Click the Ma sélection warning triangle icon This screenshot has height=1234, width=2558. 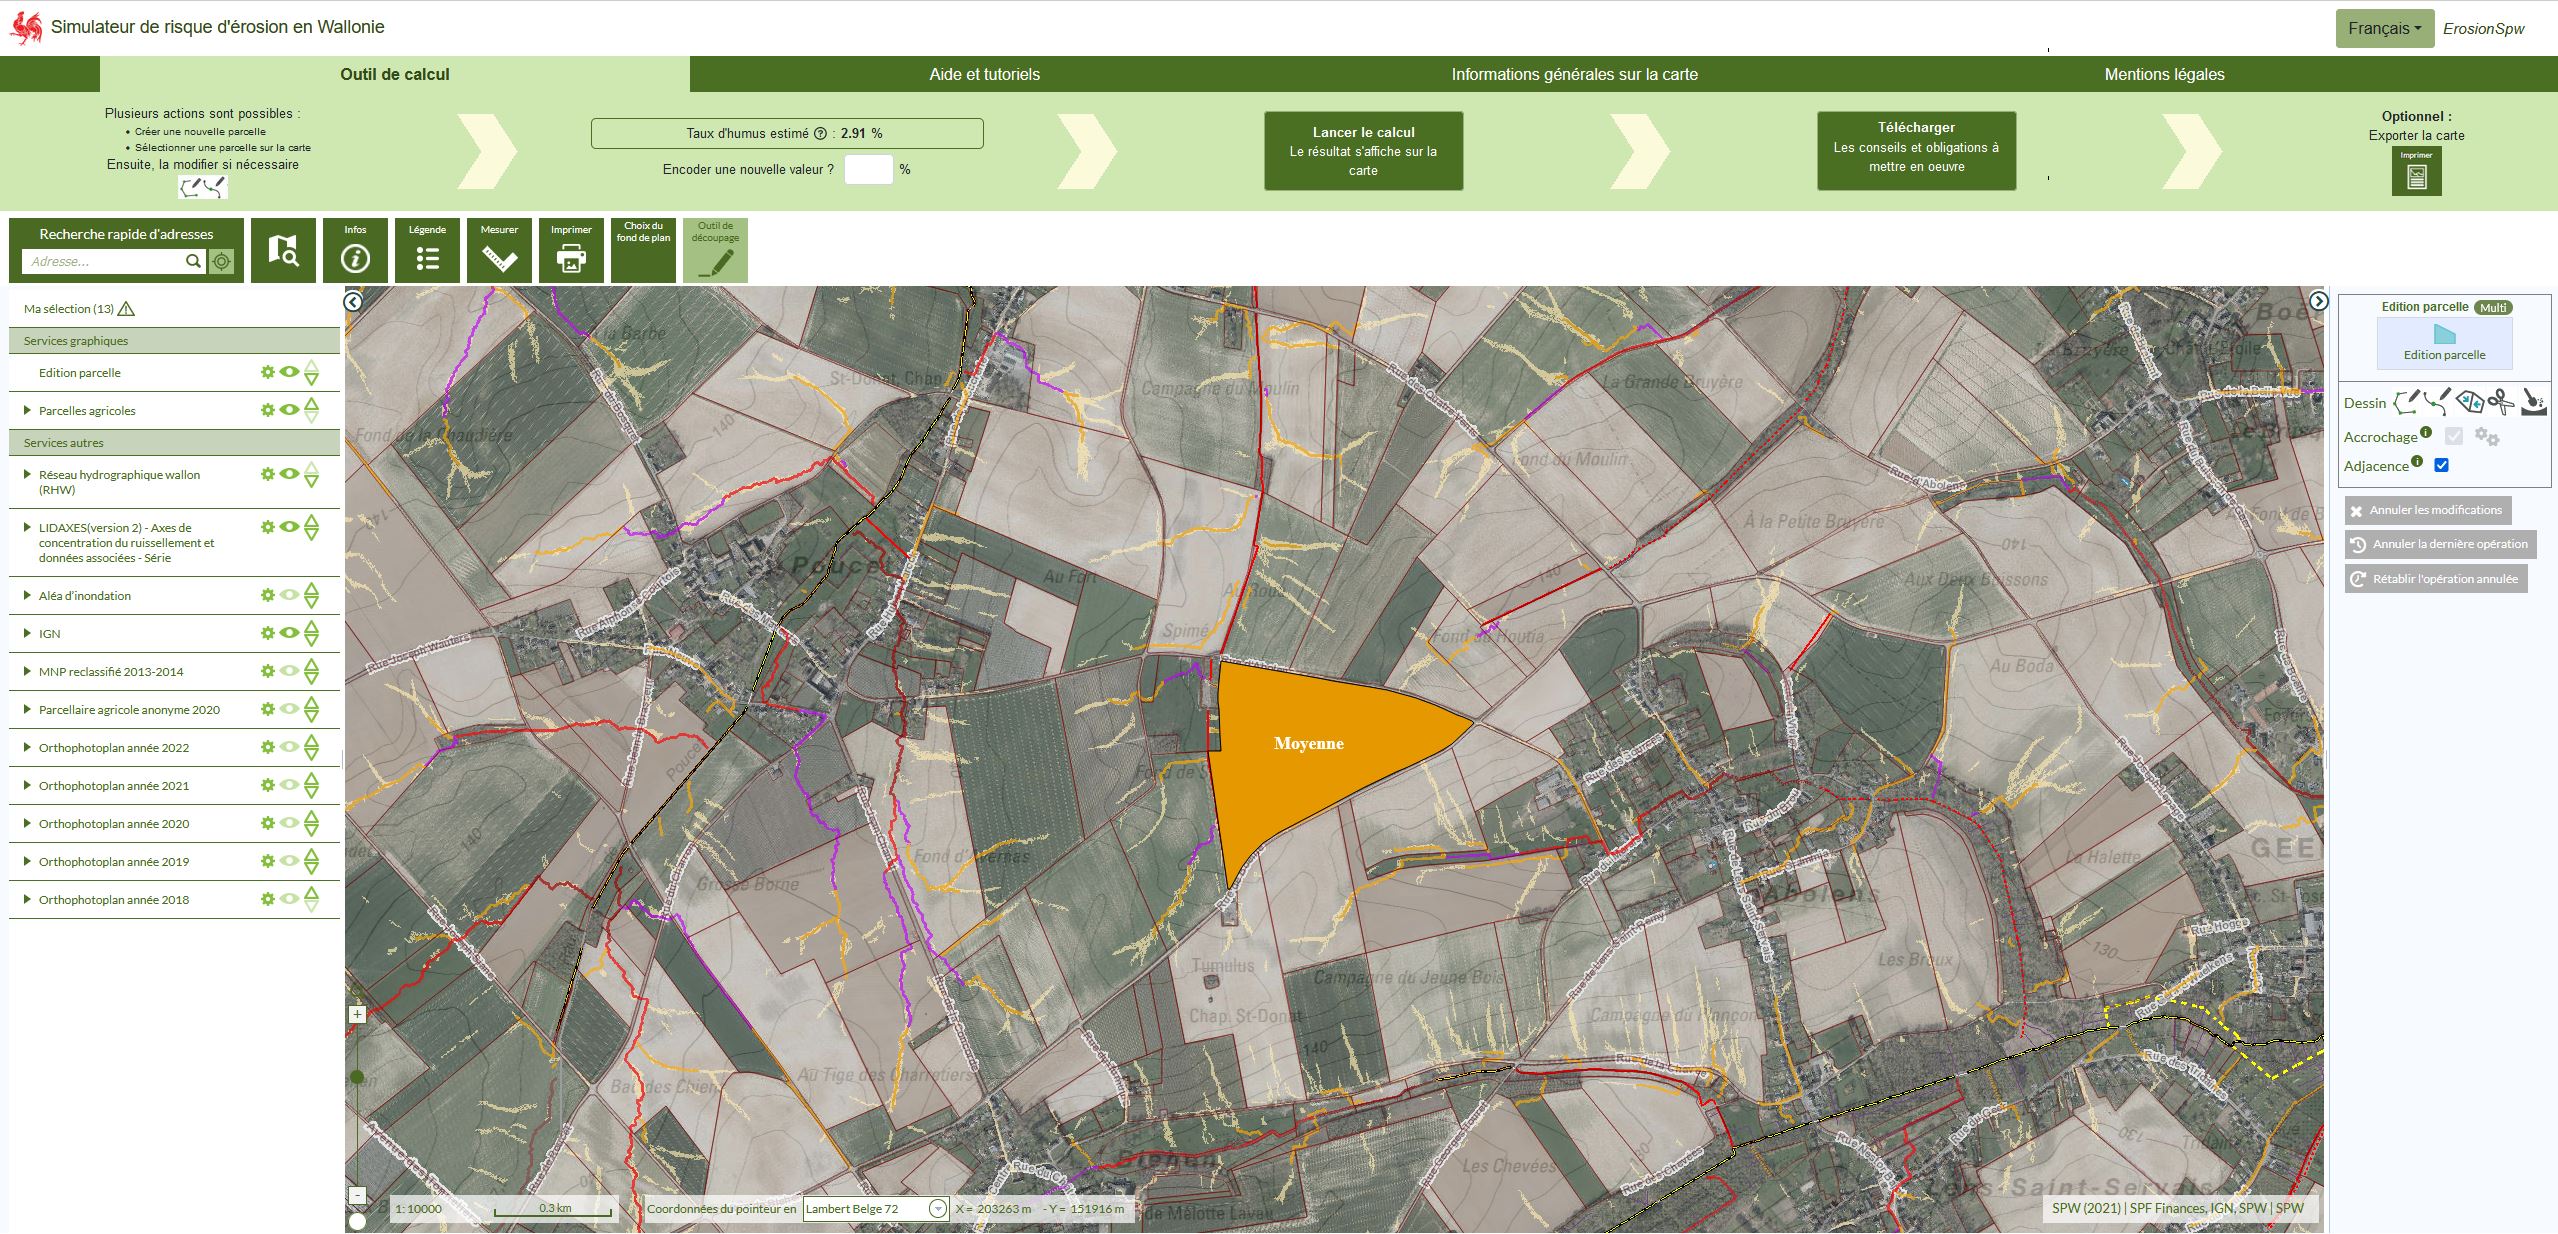[x=126, y=309]
